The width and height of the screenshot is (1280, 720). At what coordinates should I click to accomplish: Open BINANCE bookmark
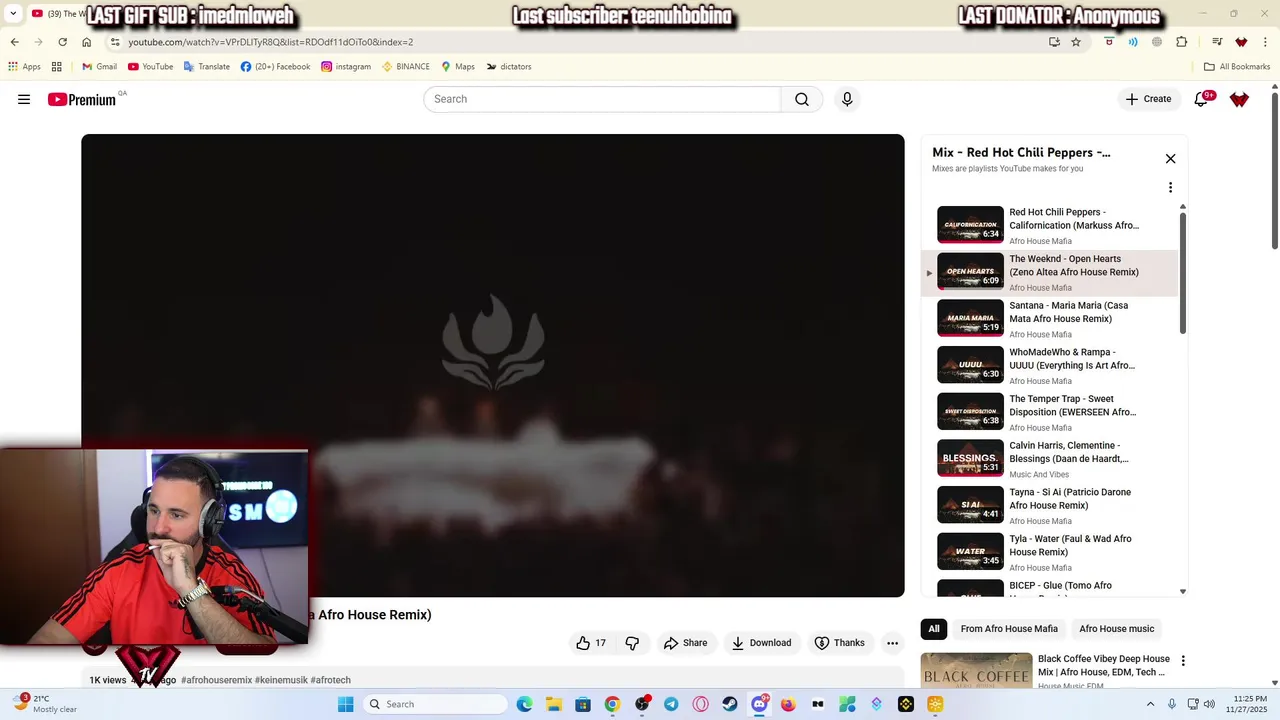[x=405, y=67]
